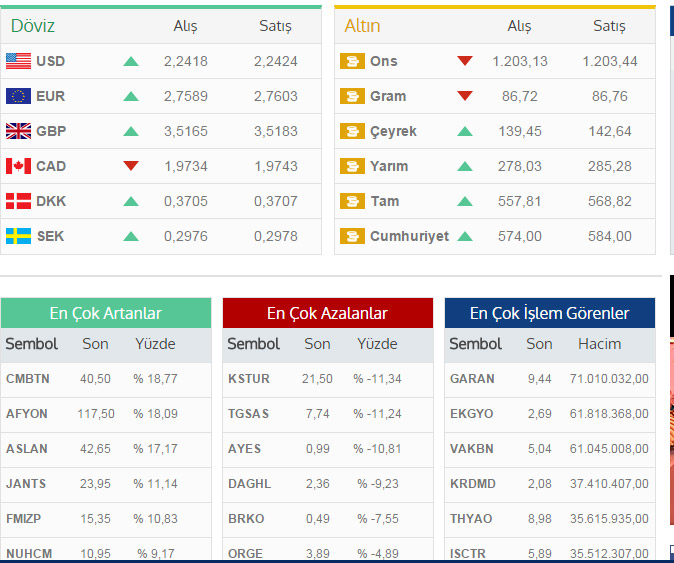
Task: Click the green up arrow for Çeyrek
Action: coord(464,131)
